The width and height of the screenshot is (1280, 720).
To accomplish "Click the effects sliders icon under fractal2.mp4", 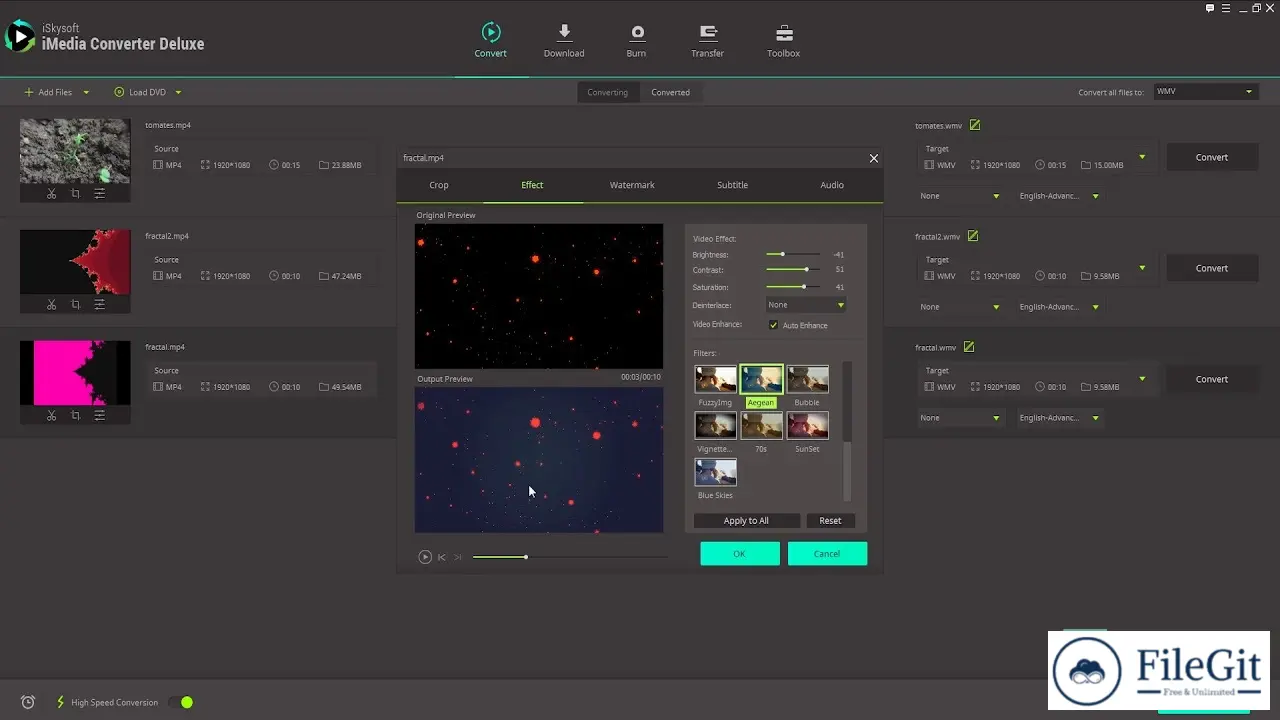I will 99,305.
